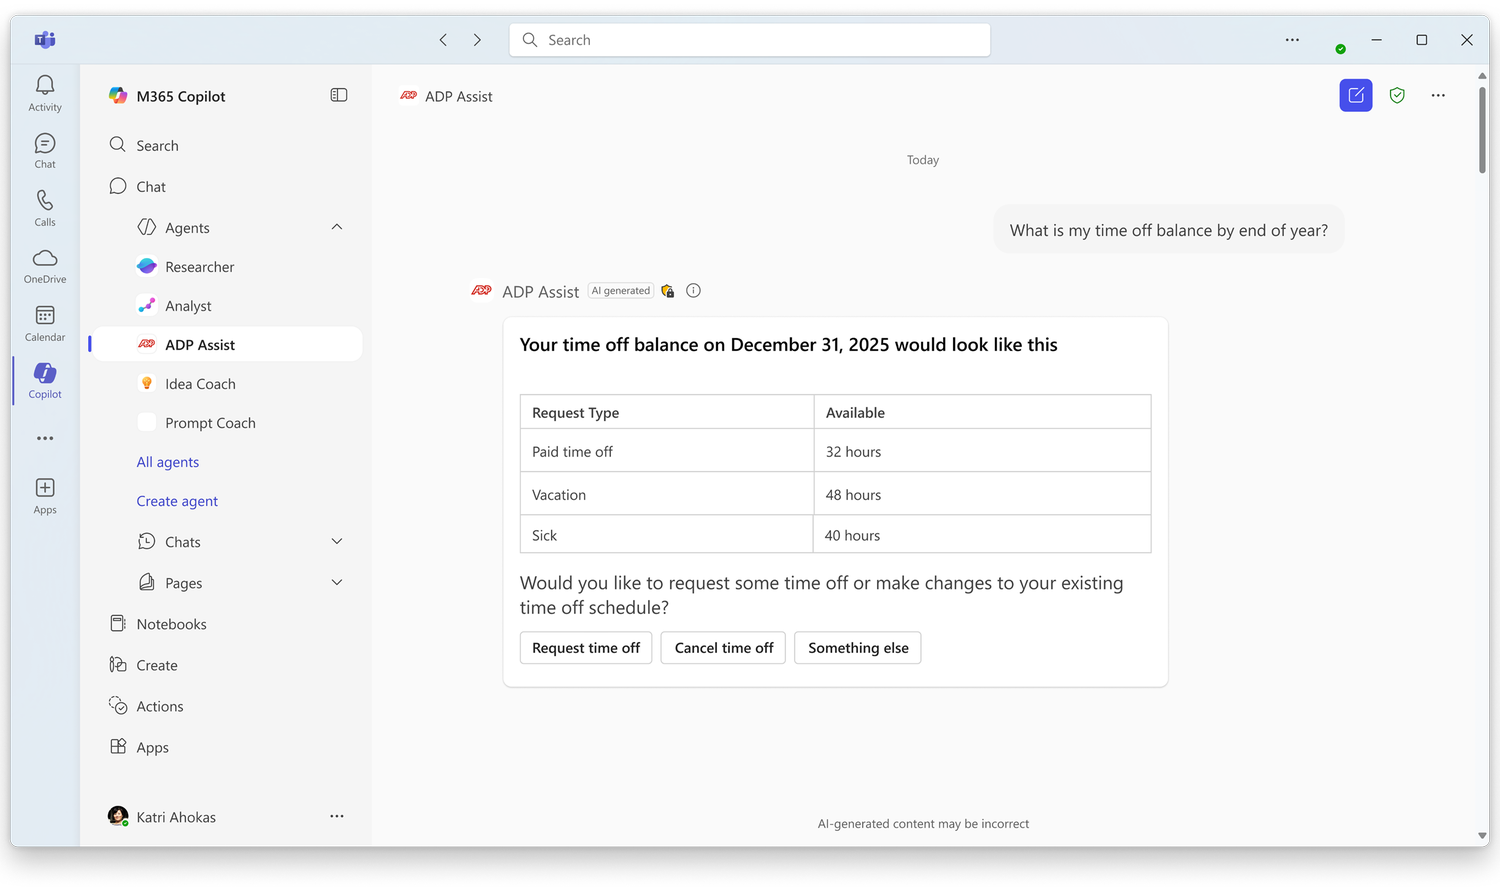Open Notebooks in the sidebar

171,624
